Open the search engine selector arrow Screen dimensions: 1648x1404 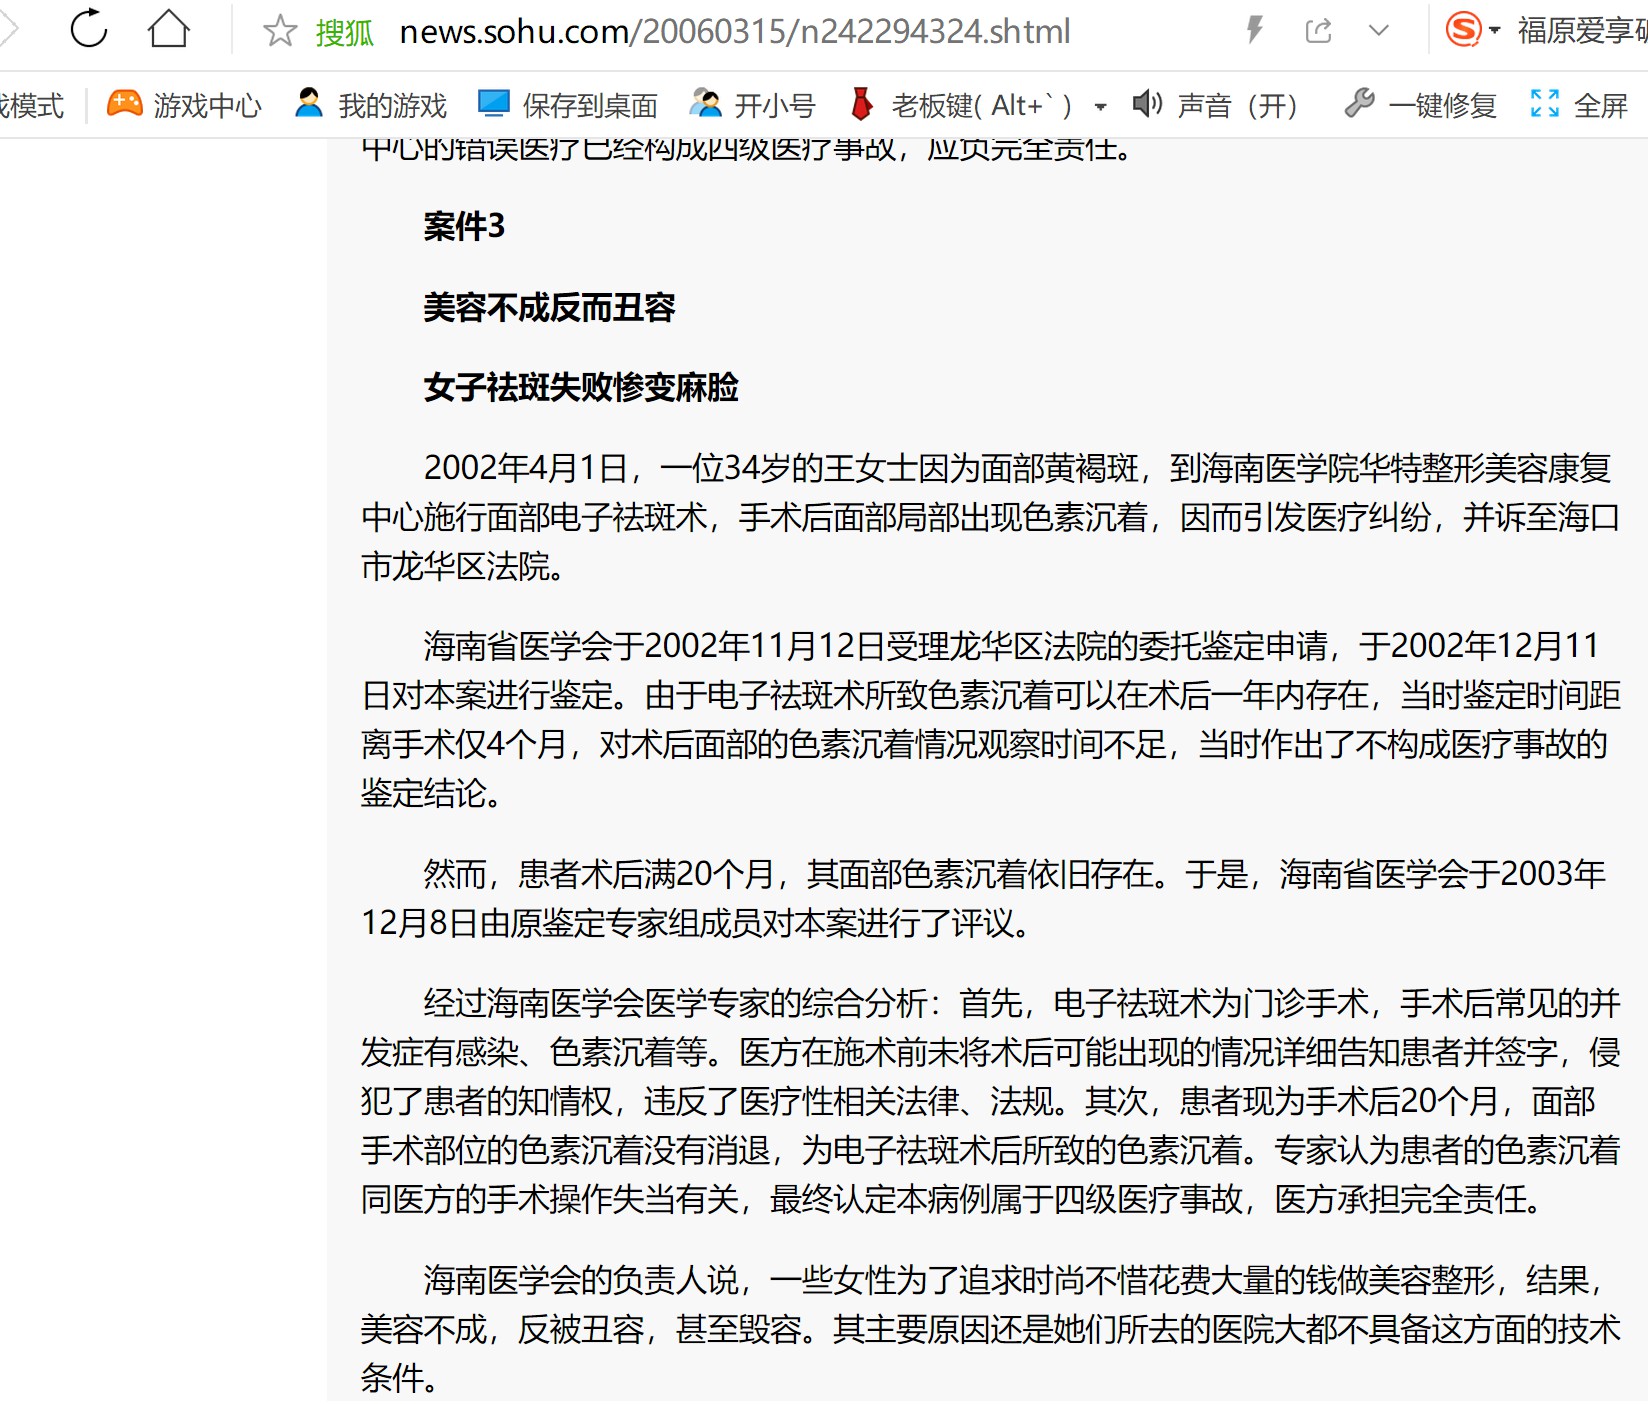tap(1495, 31)
